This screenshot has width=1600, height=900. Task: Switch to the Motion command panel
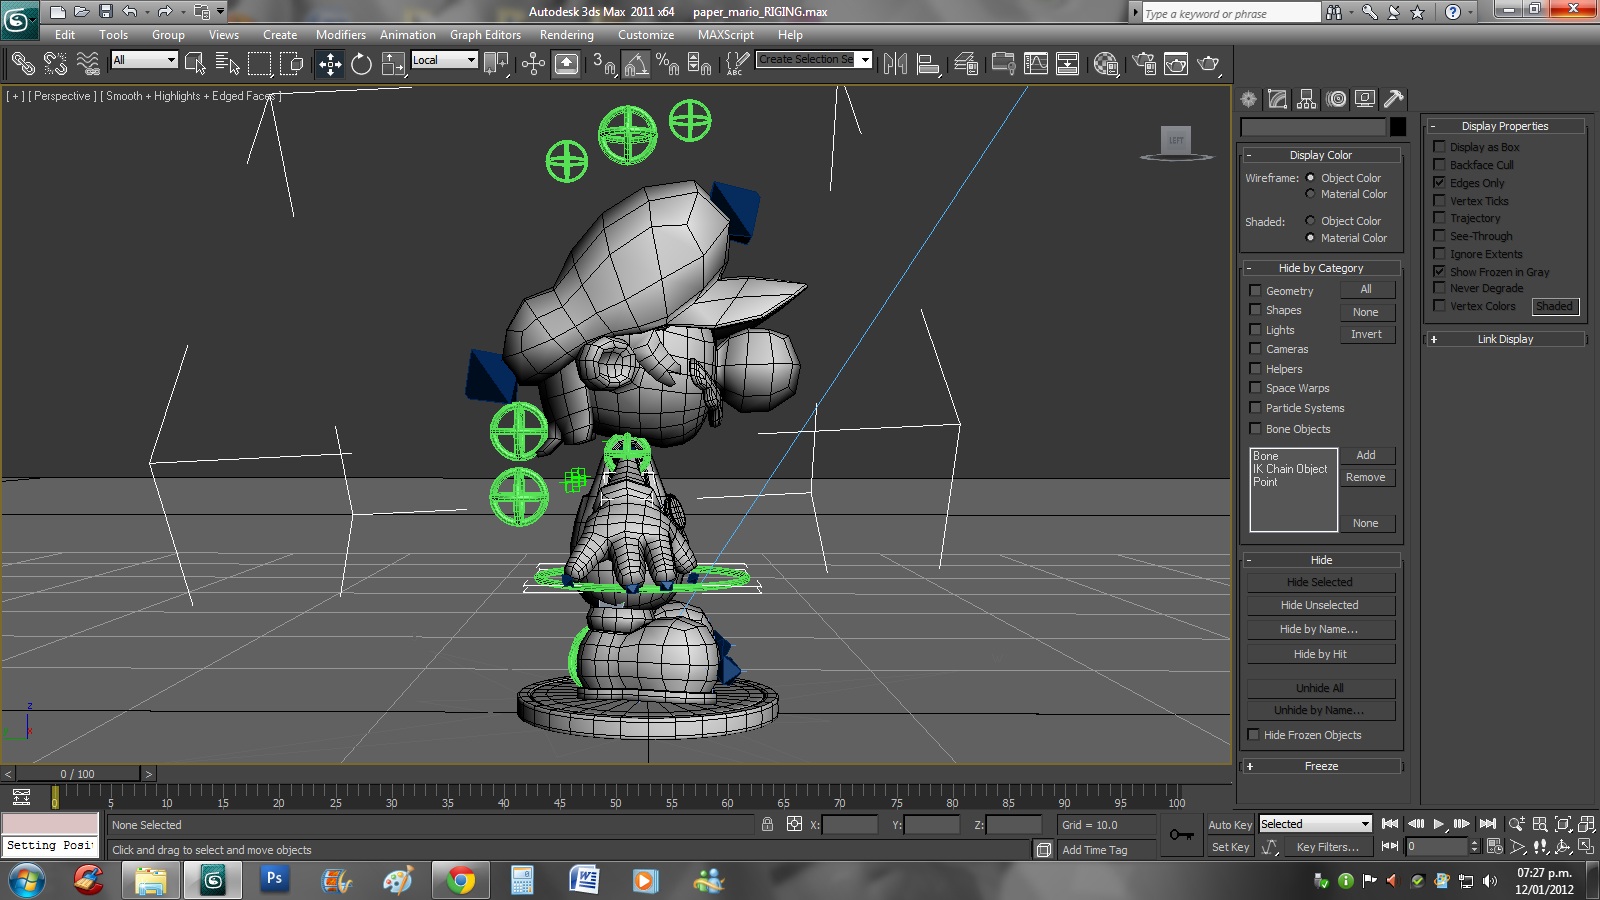pos(1336,99)
